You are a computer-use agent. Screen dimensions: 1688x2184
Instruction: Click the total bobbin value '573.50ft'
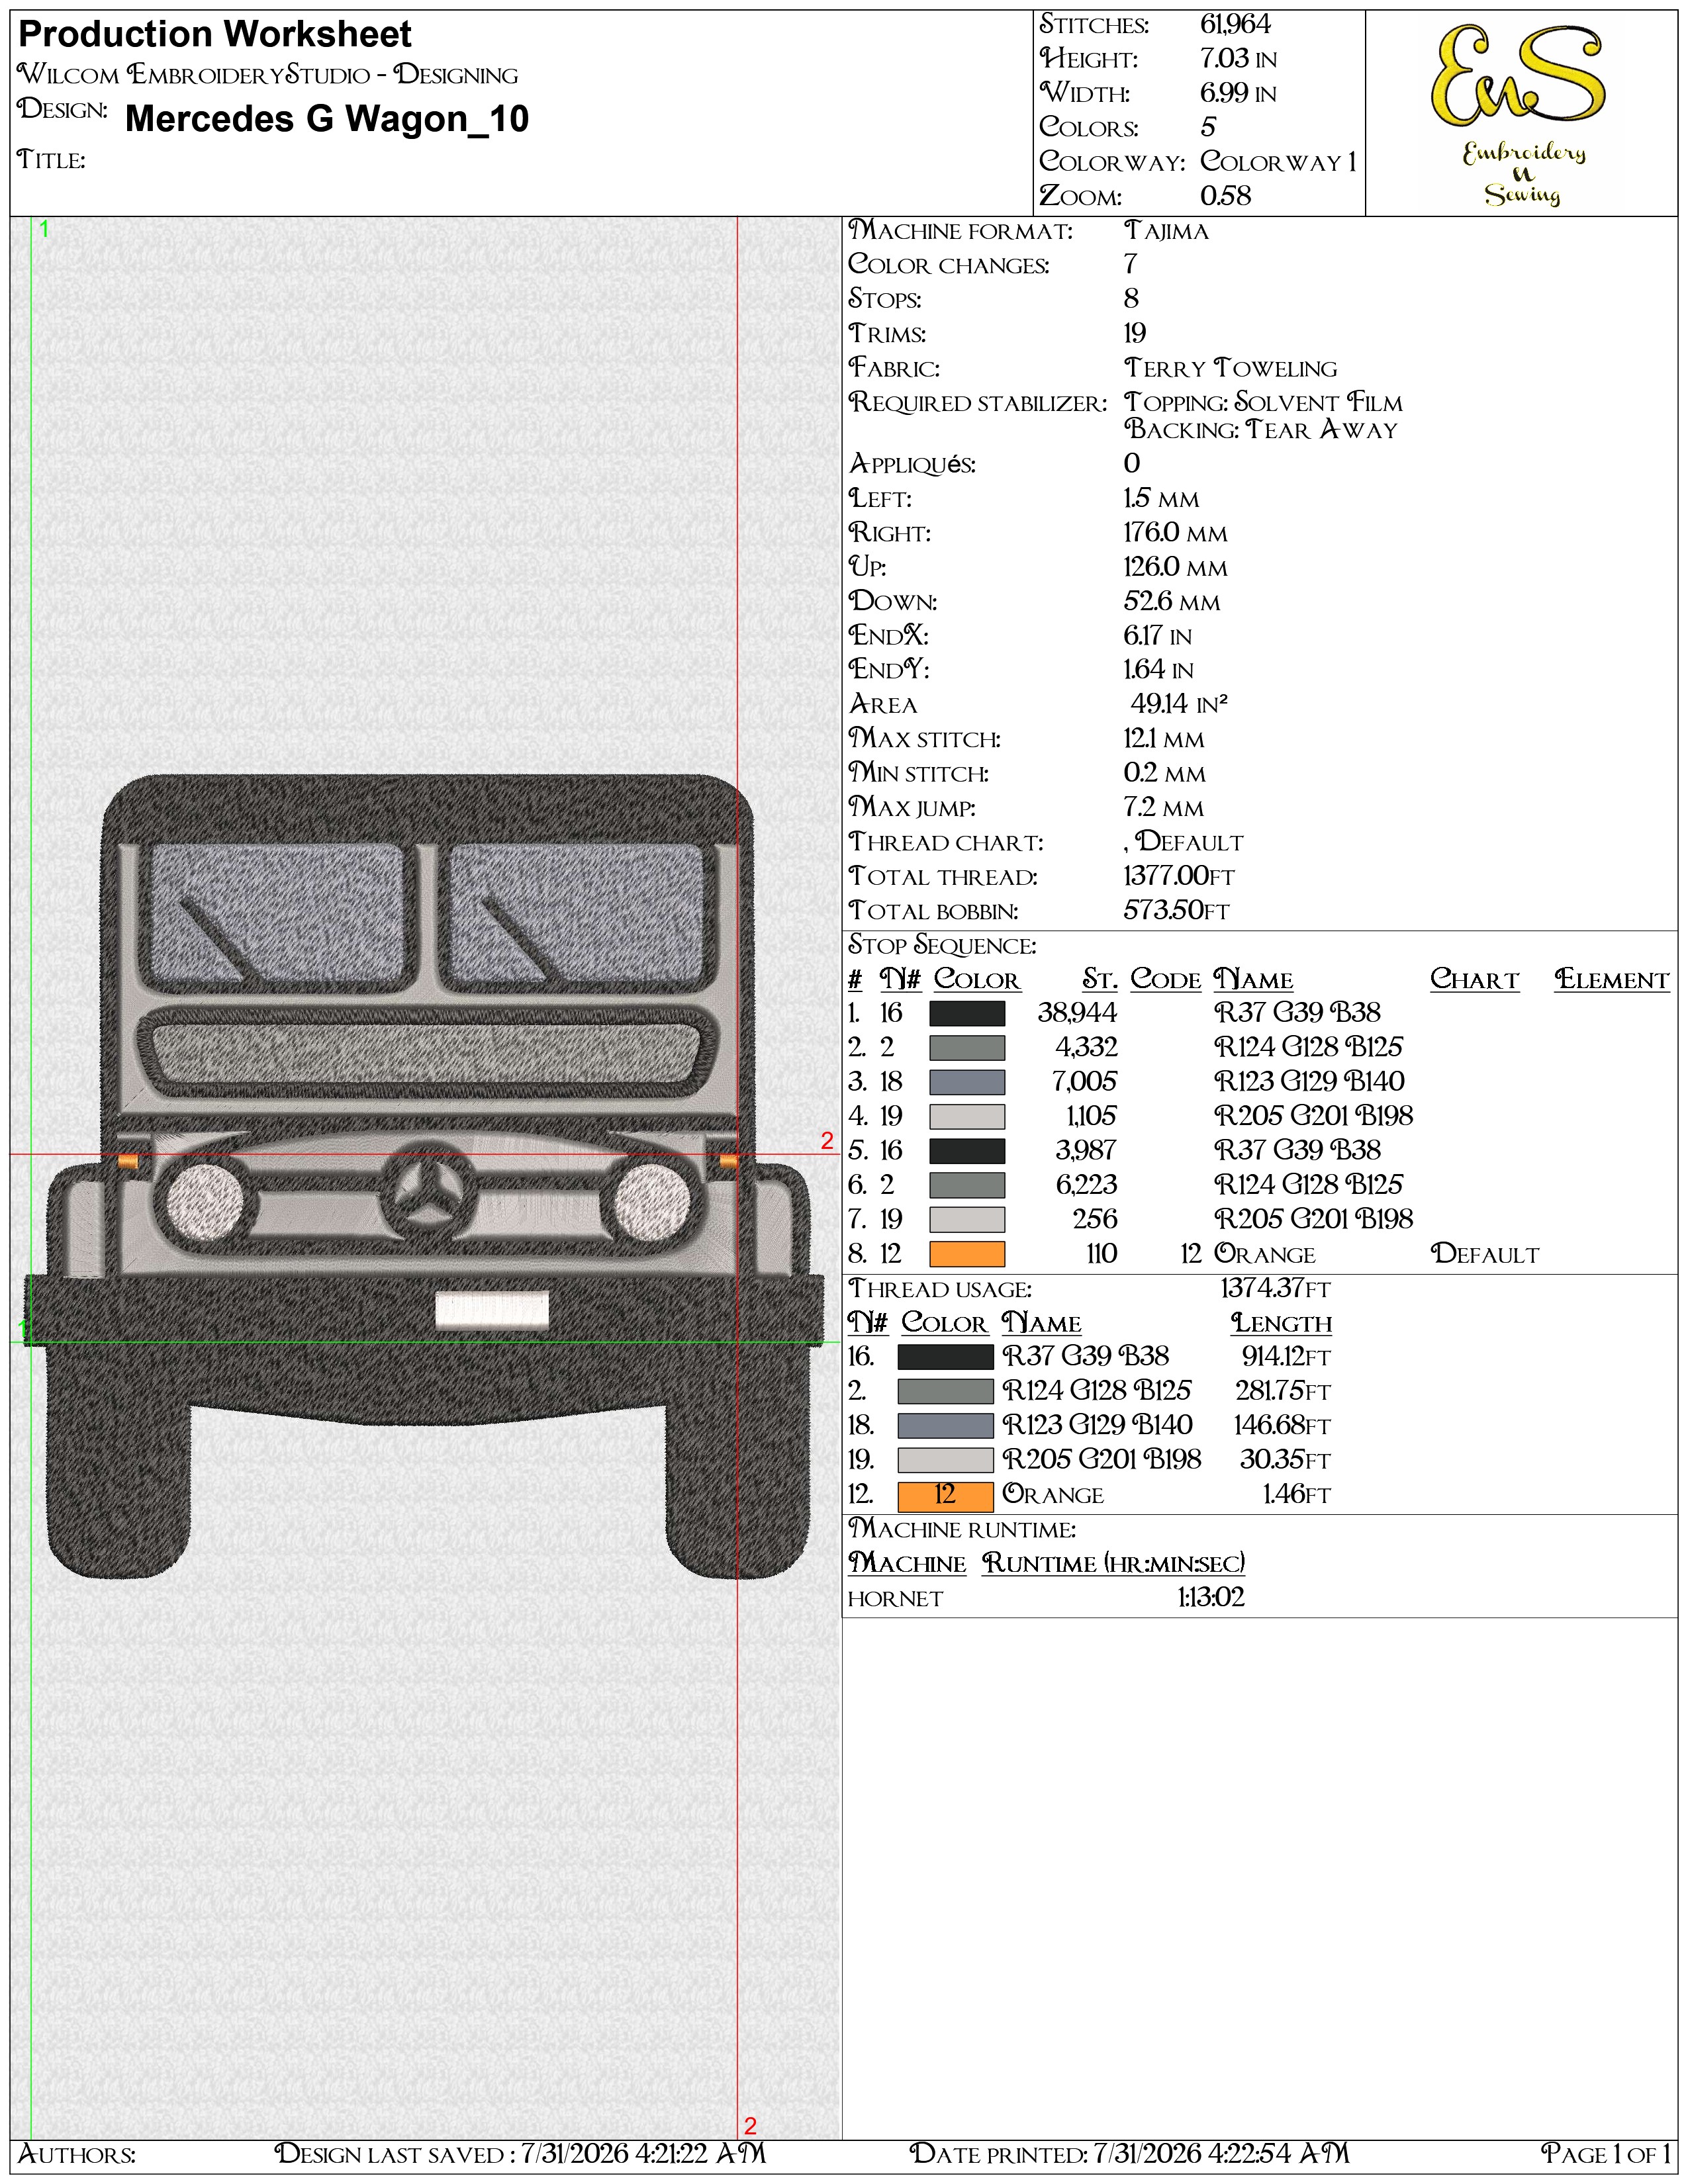pyautogui.click(x=1176, y=911)
